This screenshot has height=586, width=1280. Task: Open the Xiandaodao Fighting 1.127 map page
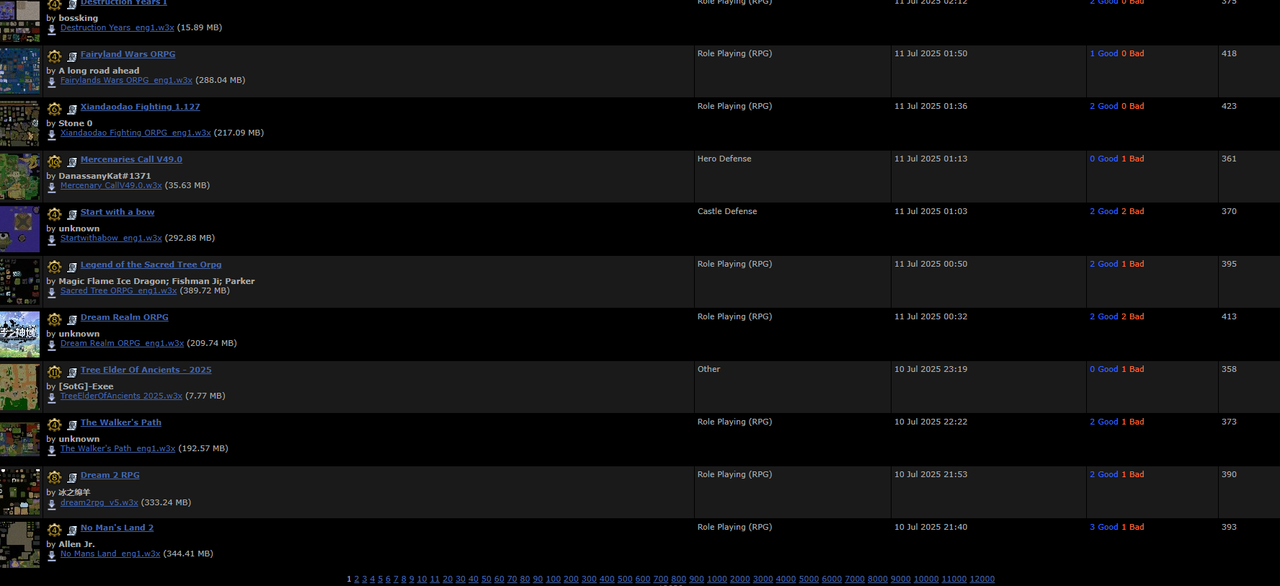[x=140, y=107]
